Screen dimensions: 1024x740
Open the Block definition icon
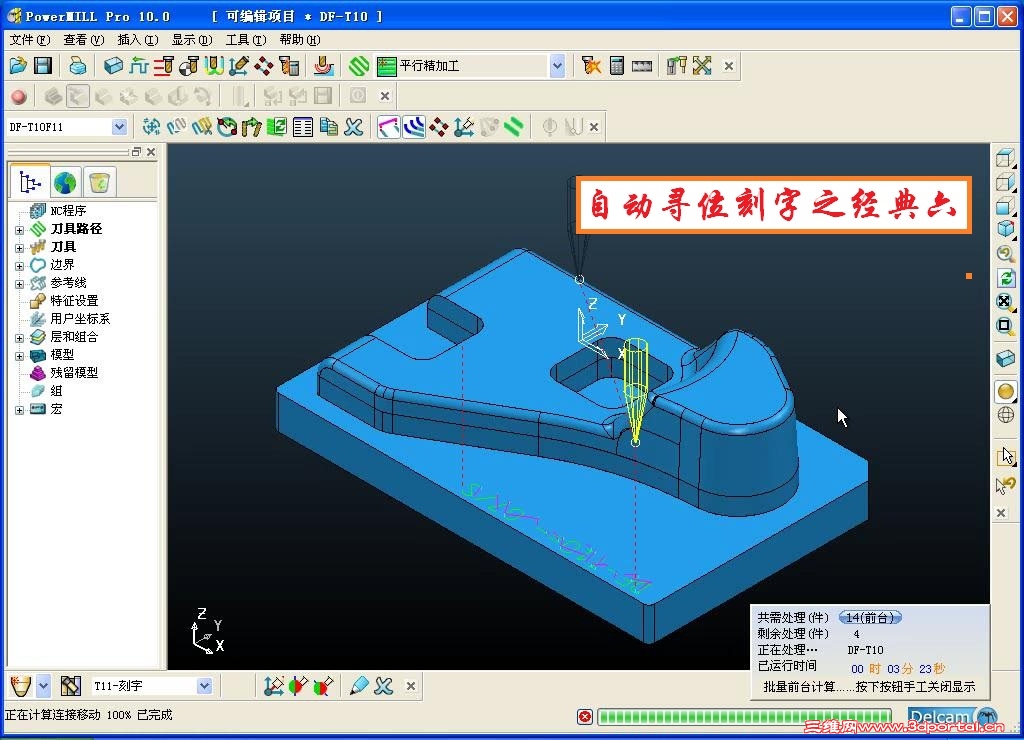pyautogui.click(x=113, y=65)
